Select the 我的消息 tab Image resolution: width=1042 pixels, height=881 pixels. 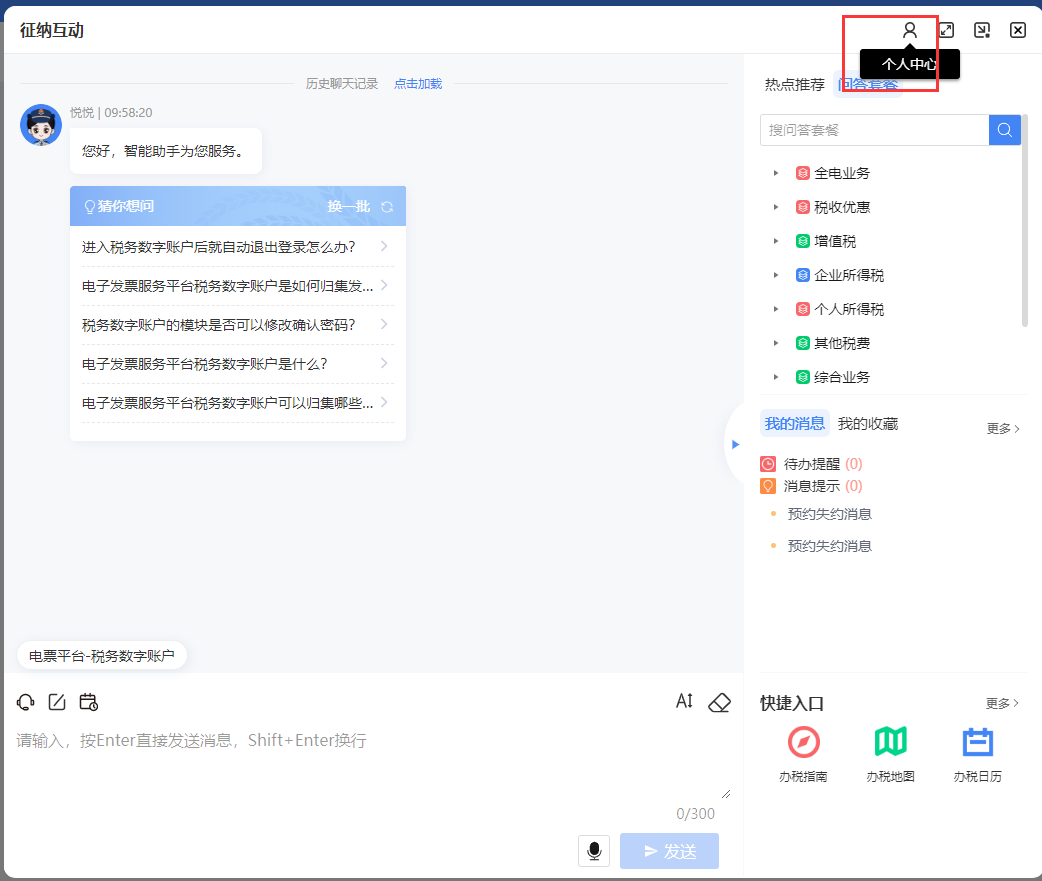pos(795,423)
